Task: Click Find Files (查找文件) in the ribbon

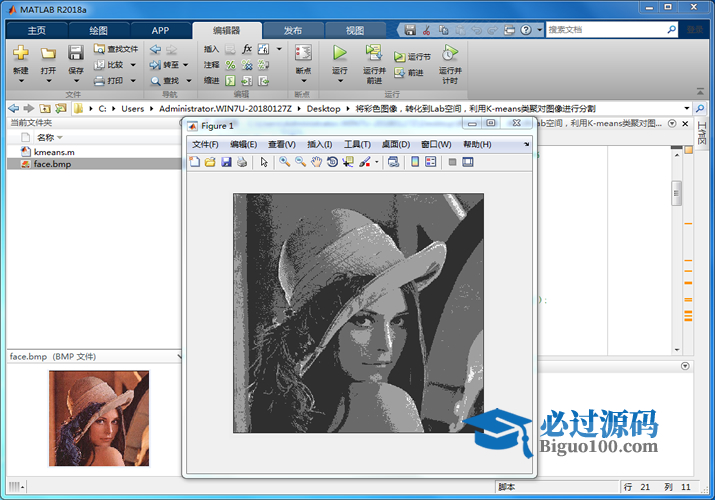Action: tap(116, 49)
